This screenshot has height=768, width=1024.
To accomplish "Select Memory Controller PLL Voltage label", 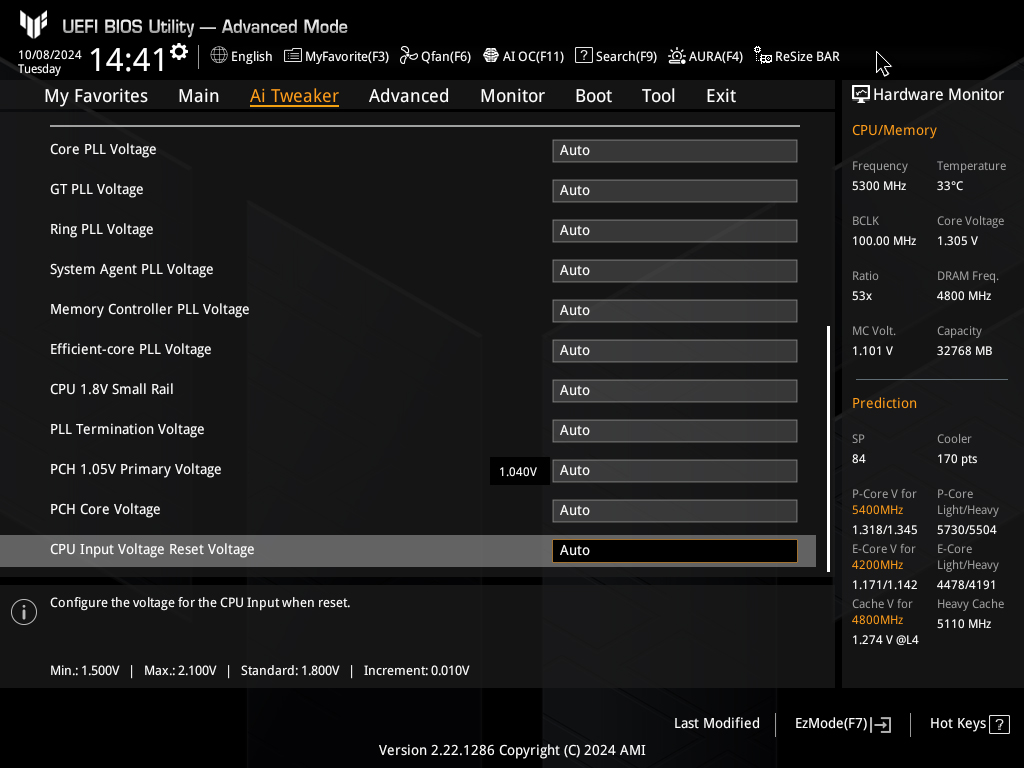I will pos(150,310).
